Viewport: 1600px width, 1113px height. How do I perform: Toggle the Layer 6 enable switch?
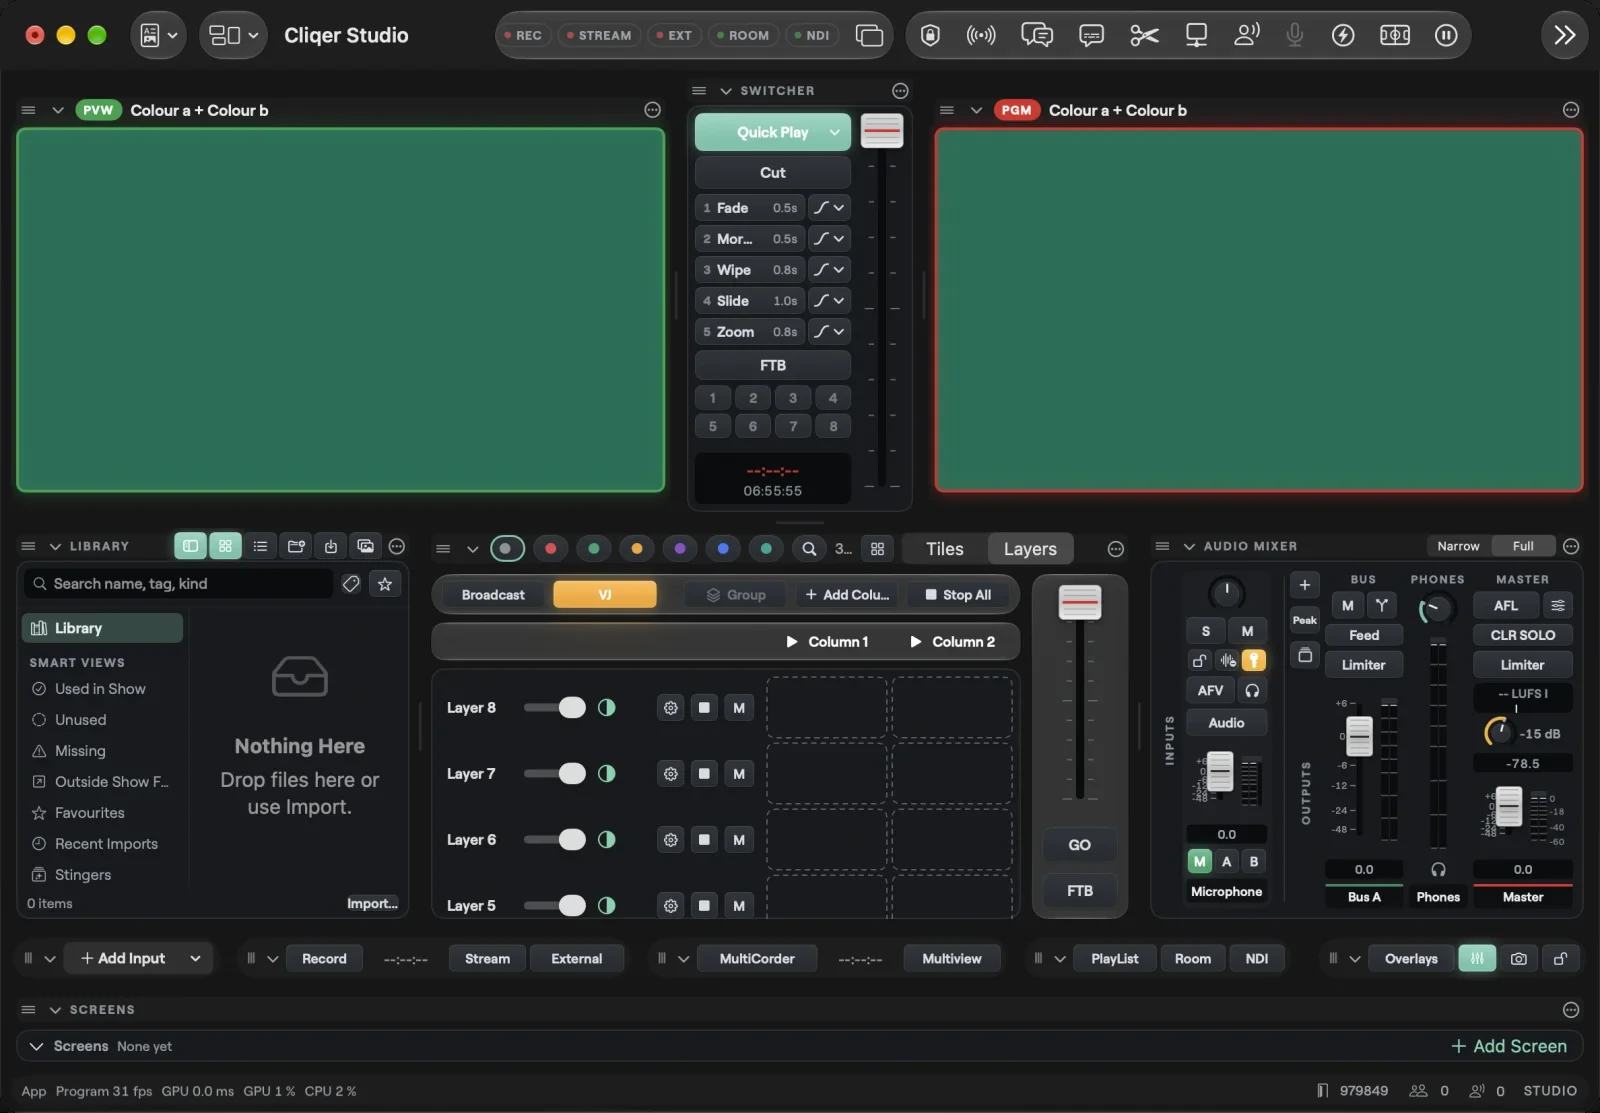click(x=555, y=839)
